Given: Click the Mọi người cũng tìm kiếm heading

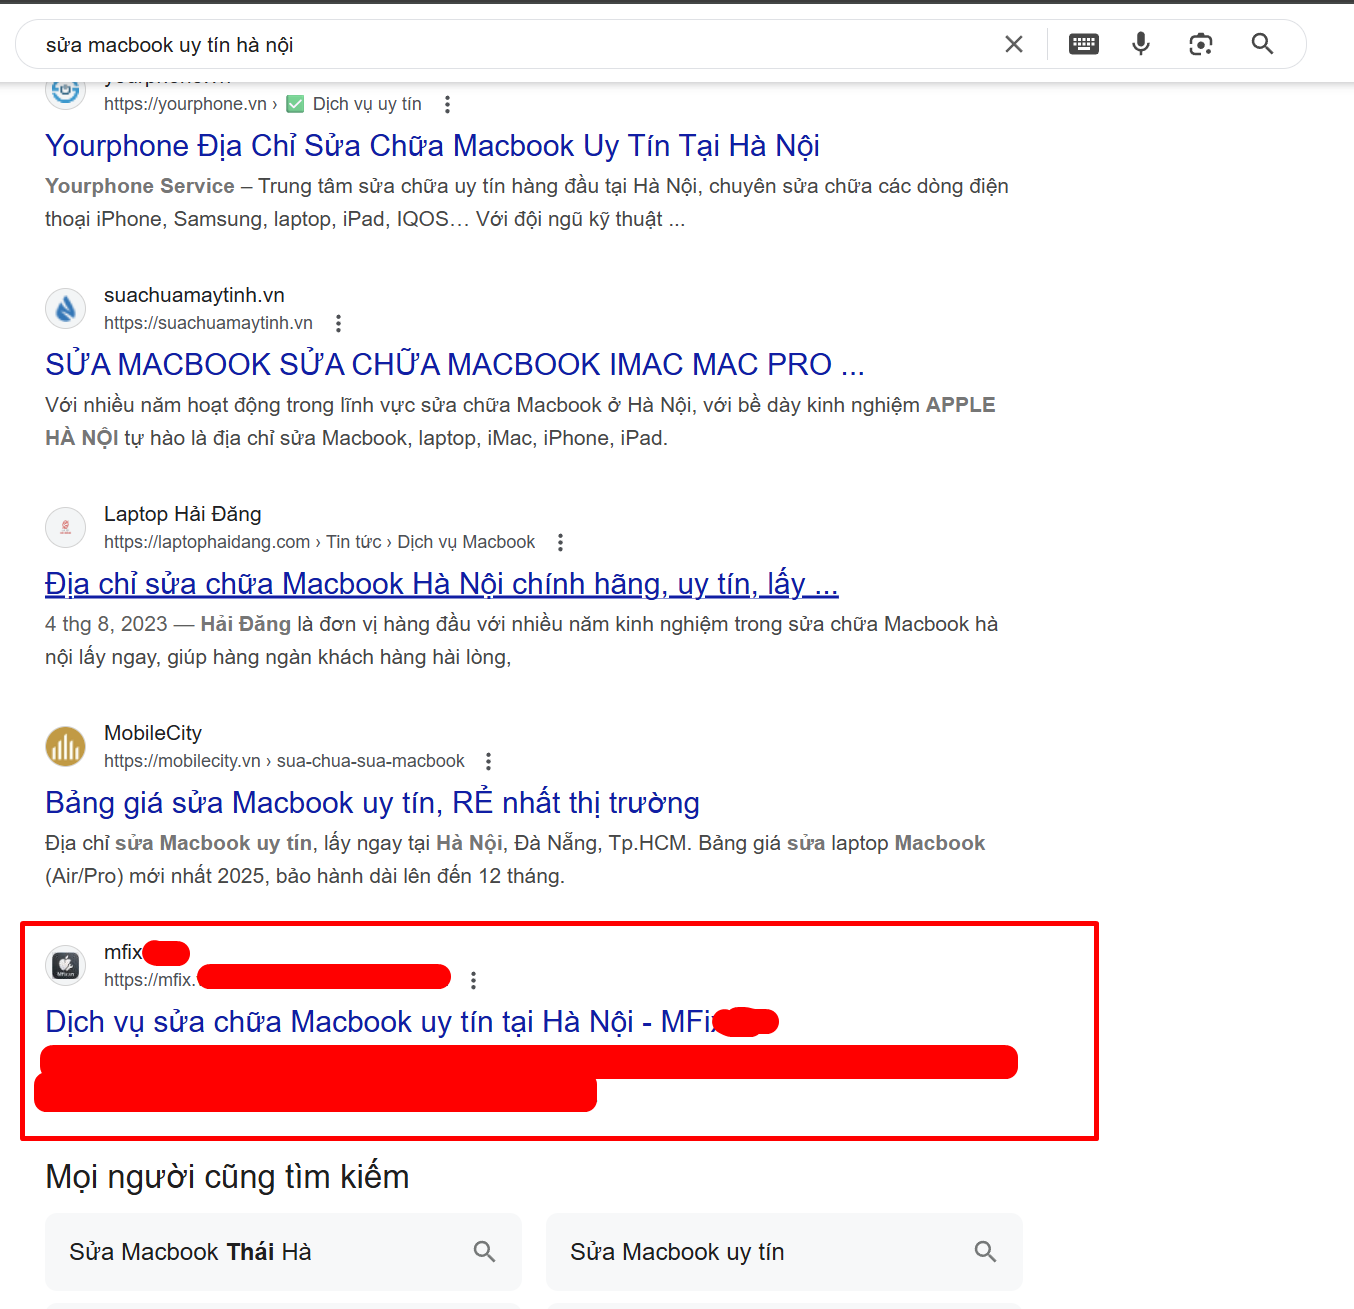Looking at the screenshot, I should (227, 1177).
